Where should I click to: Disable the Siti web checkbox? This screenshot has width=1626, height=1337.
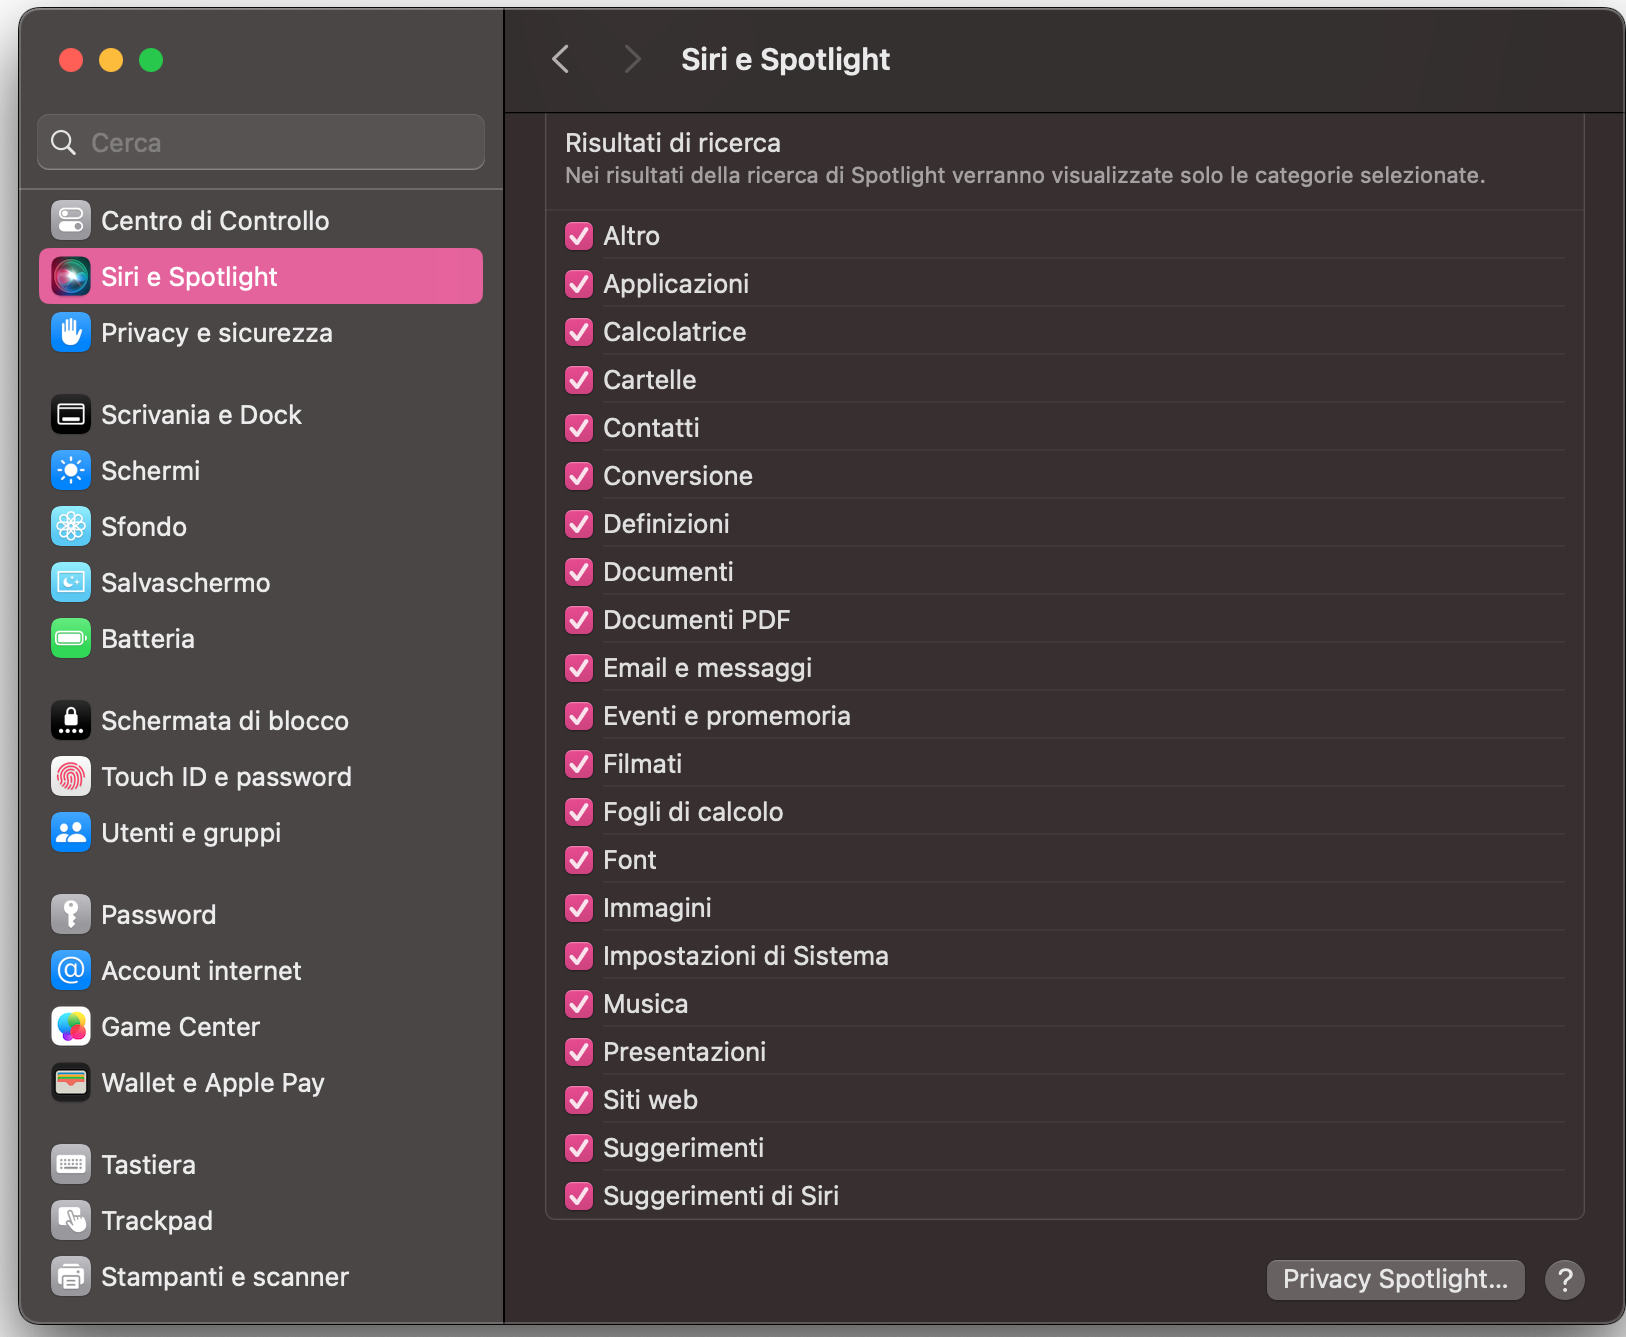[579, 1100]
